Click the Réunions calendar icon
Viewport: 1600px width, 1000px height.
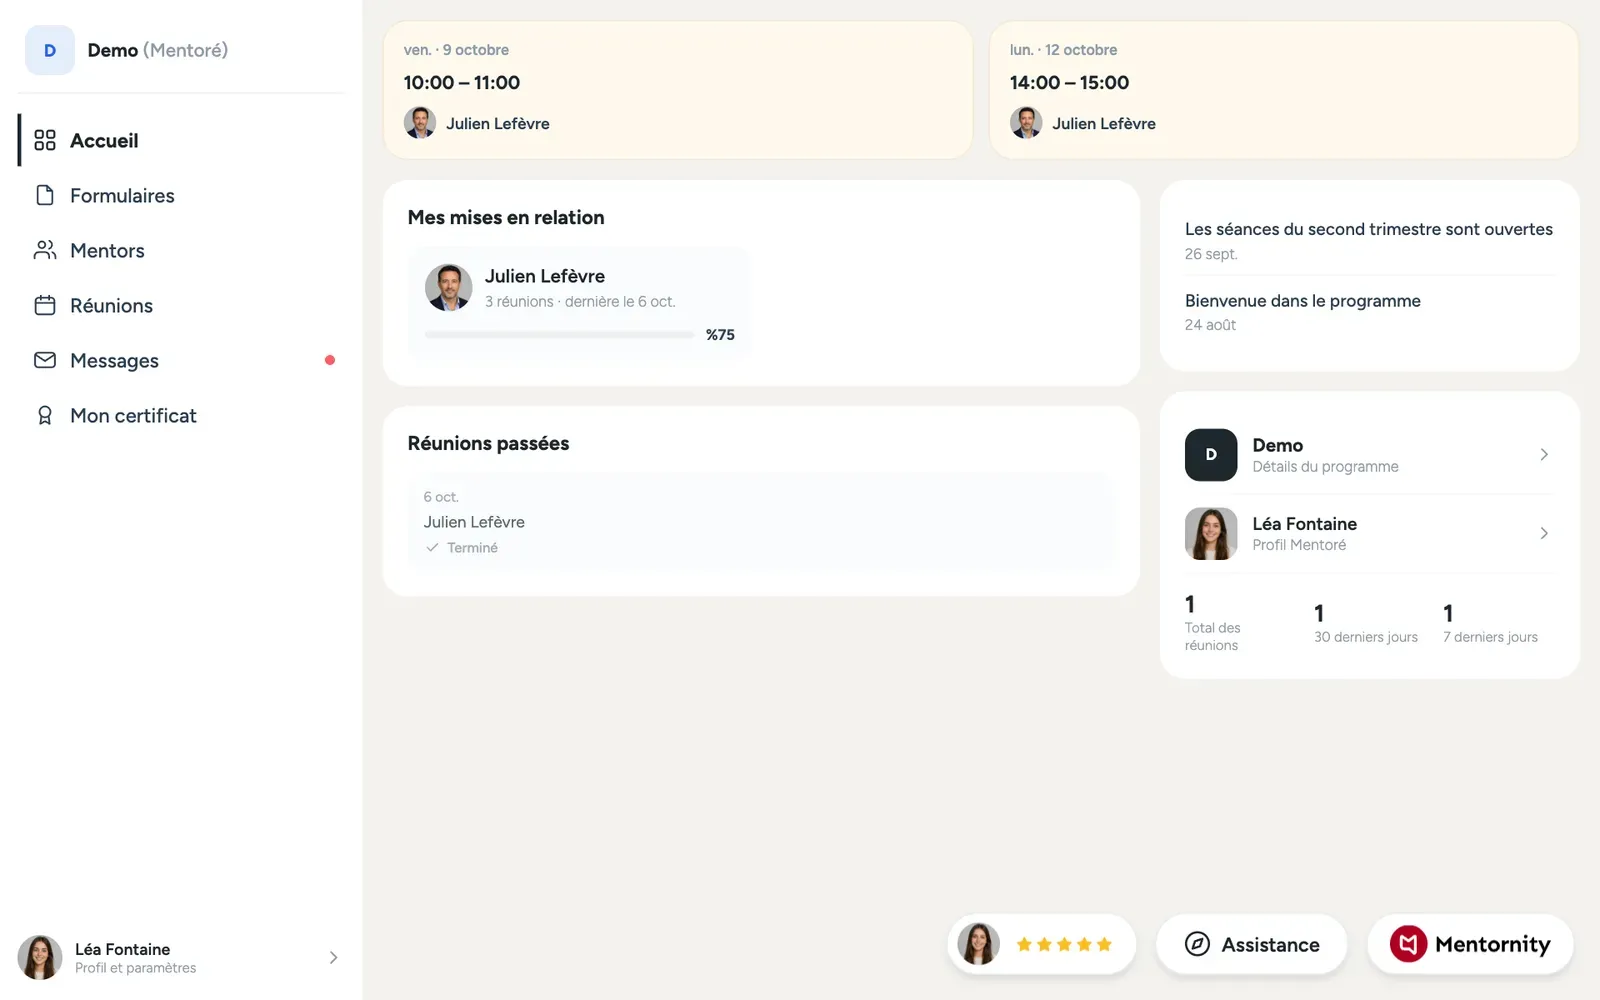pos(45,305)
